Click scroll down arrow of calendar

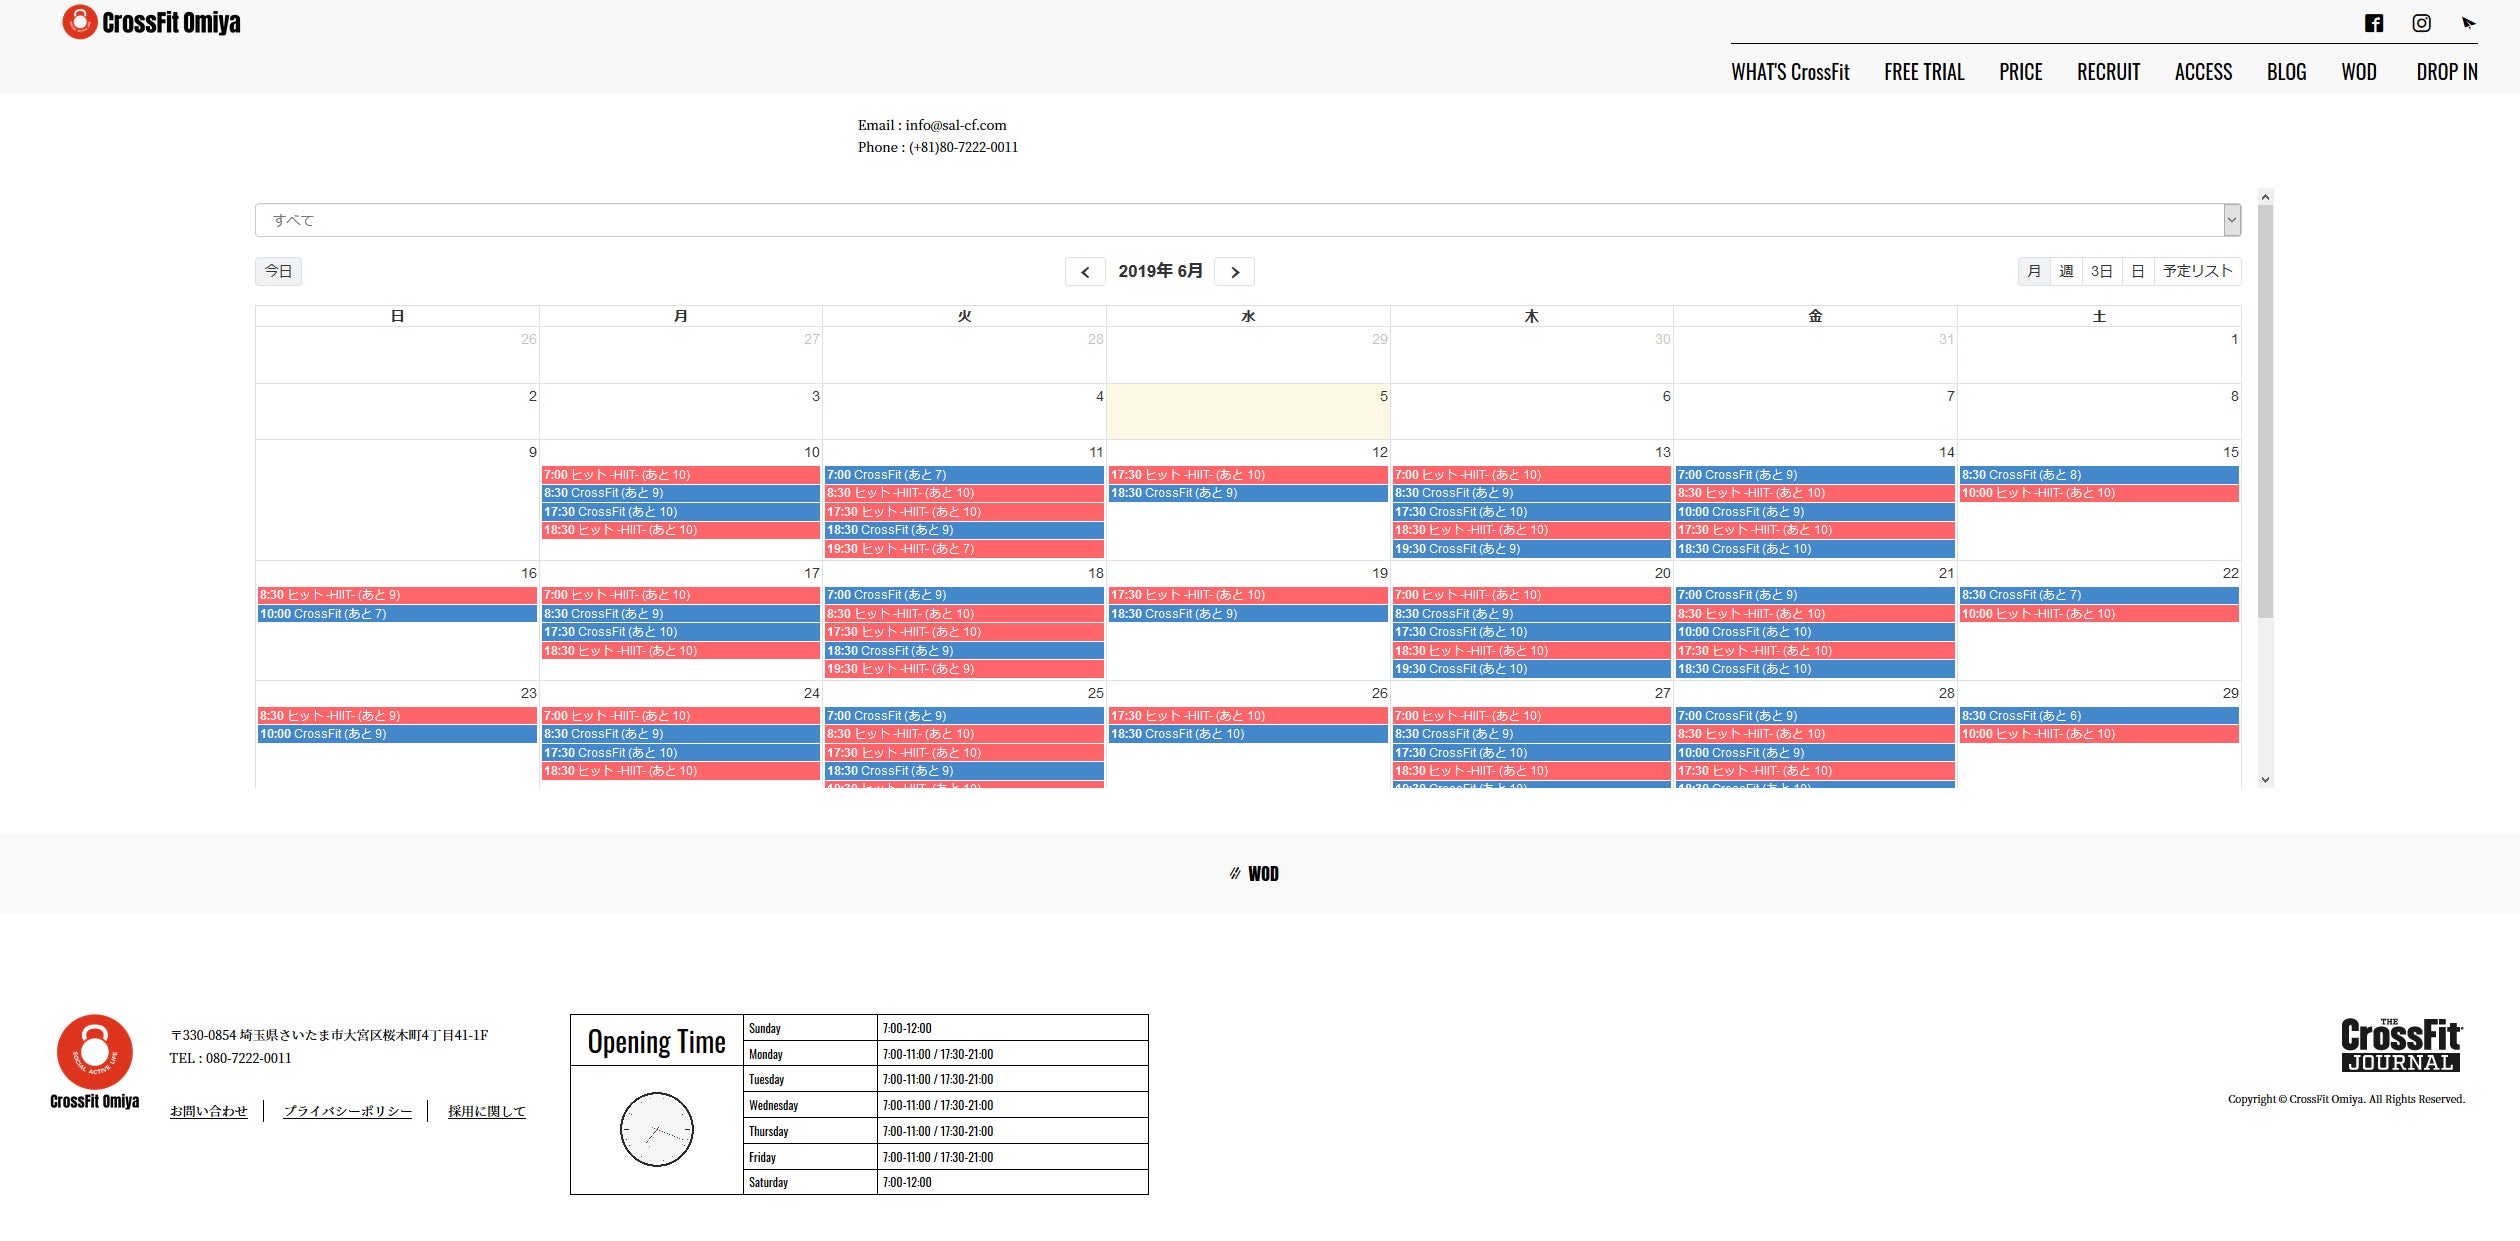point(2265,780)
